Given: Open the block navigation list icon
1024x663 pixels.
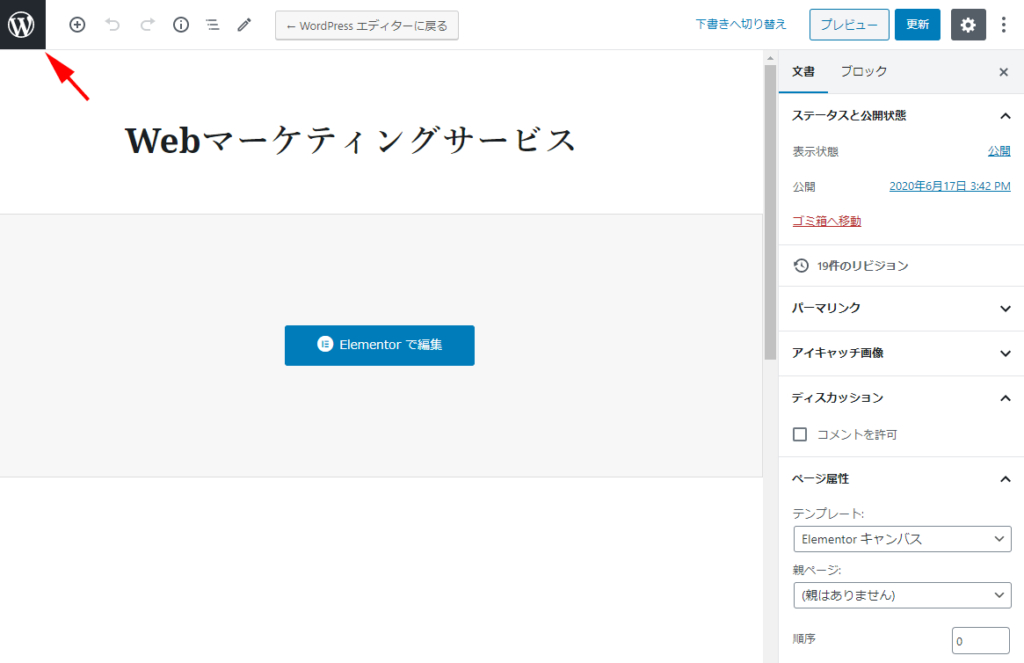Looking at the screenshot, I should pyautogui.click(x=212, y=24).
